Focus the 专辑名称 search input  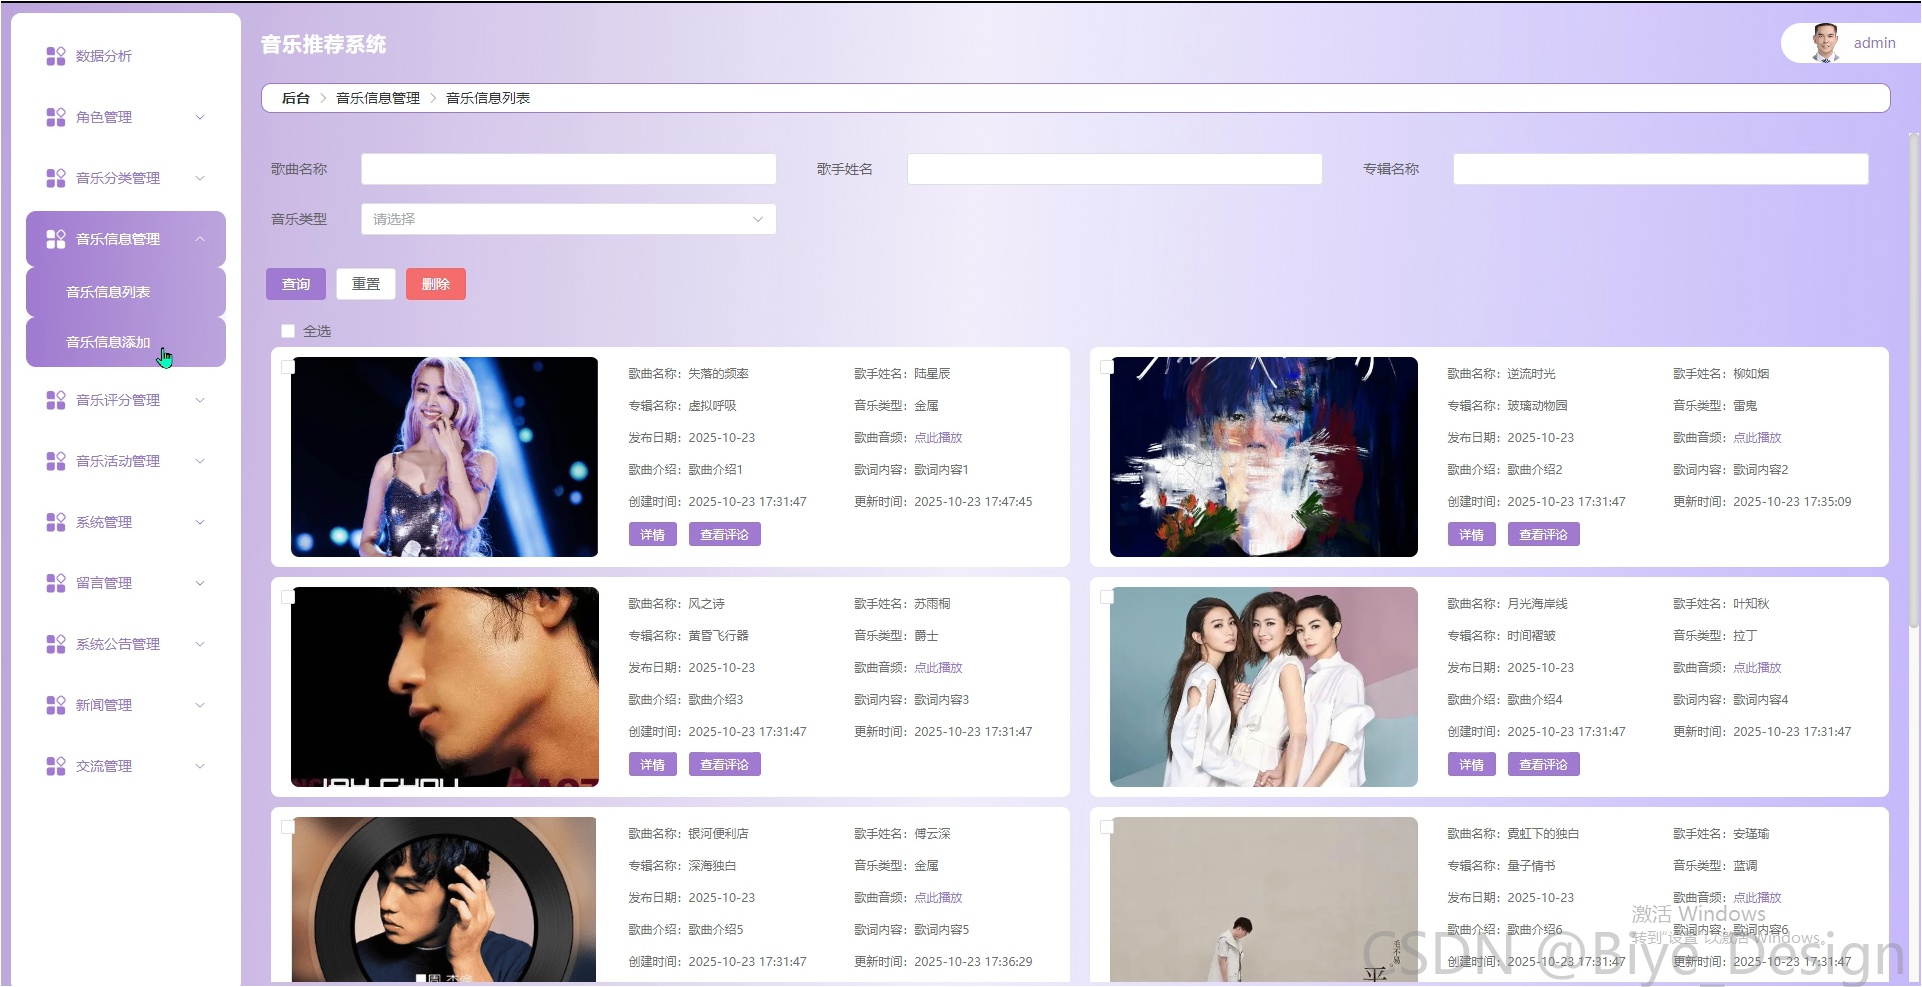point(1660,169)
